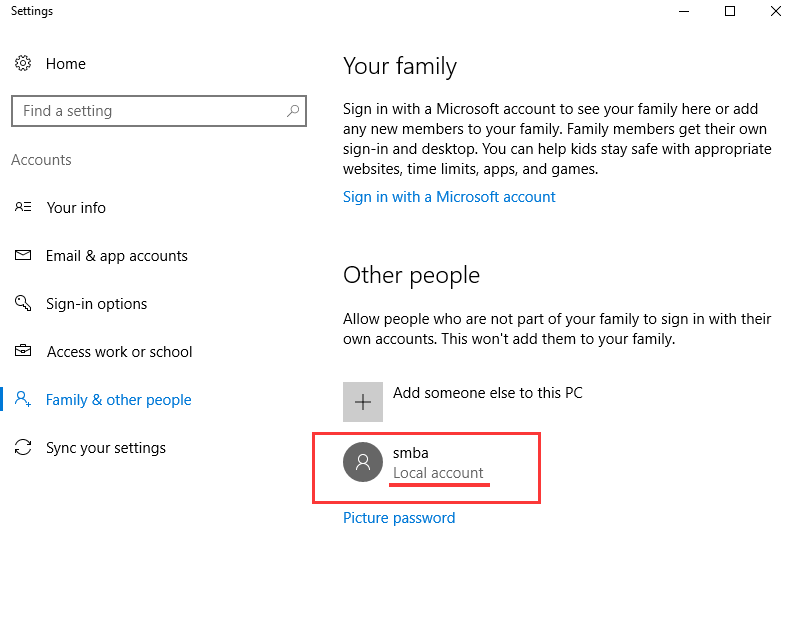The height and width of the screenshot is (619, 792).
Task: Focus the Find a setting field
Action: tap(159, 111)
